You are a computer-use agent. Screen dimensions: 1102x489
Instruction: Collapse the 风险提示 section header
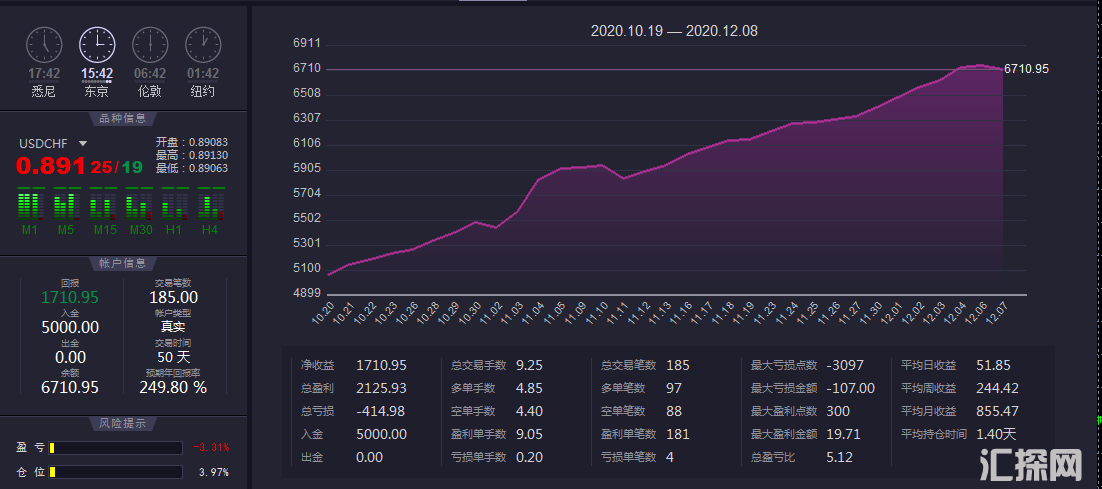tap(123, 423)
